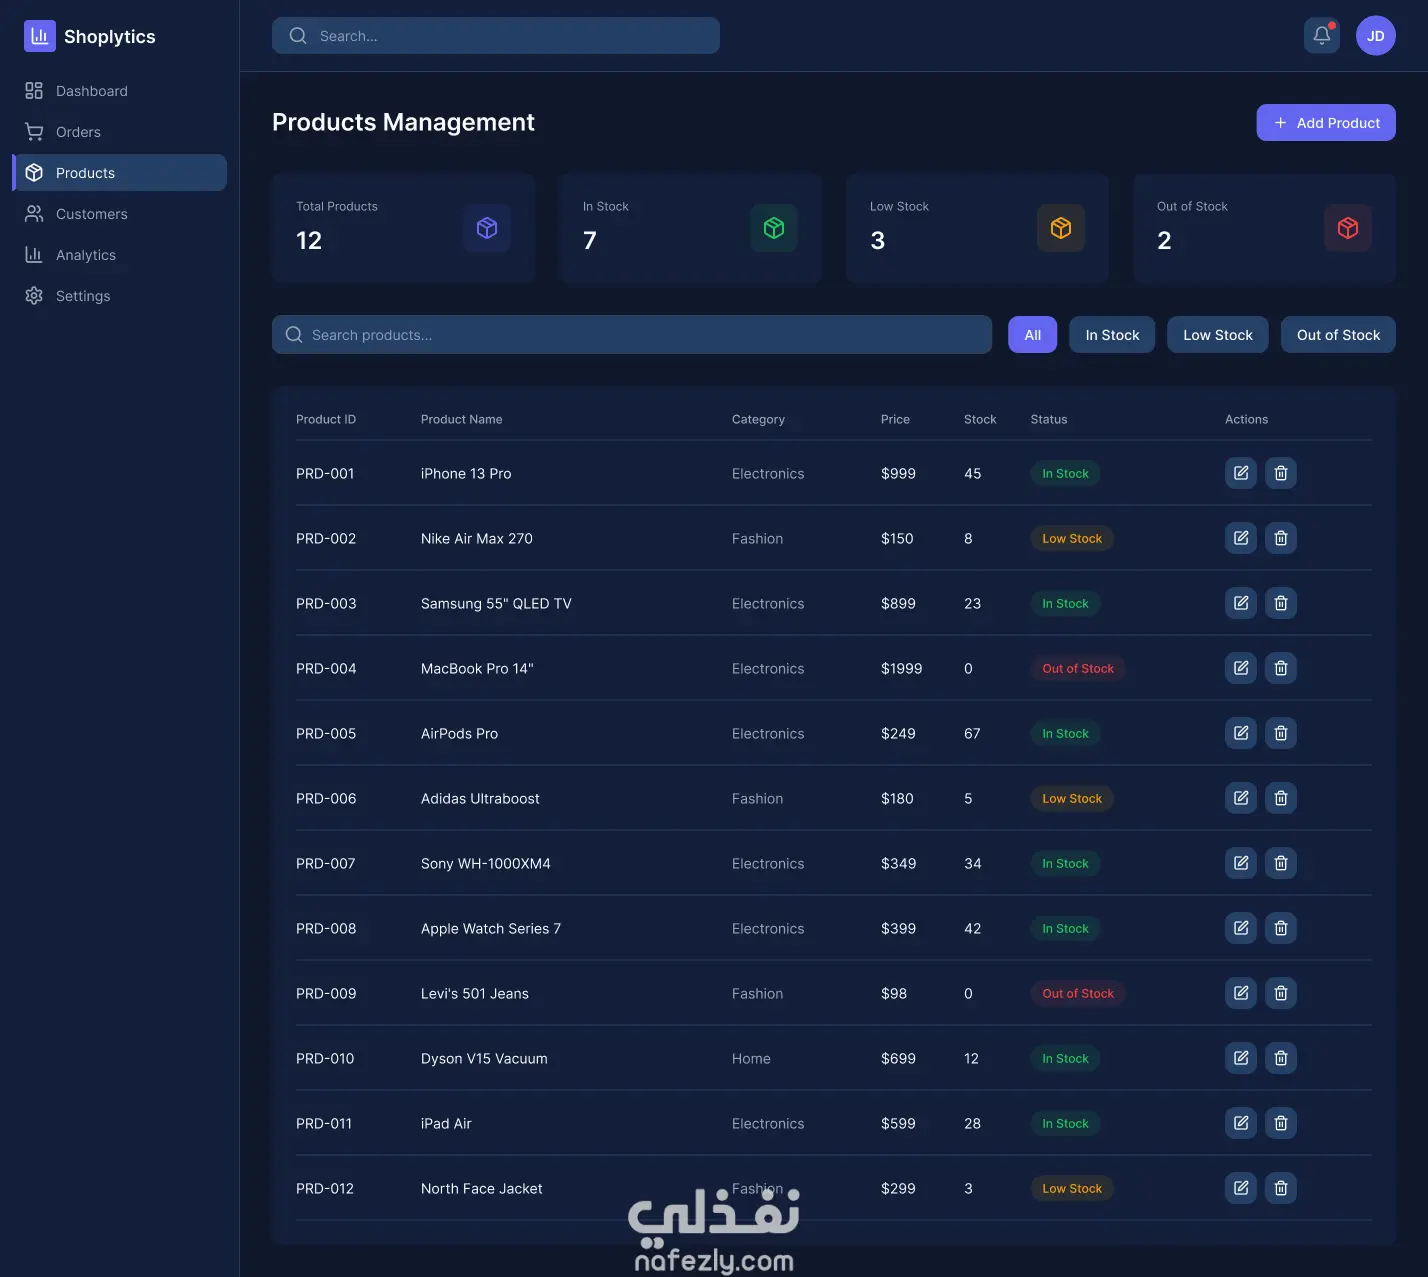Image resolution: width=1428 pixels, height=1277 pixels.
Task: Edit the iPhone 13 Pro product
Action: click(x=1241, y=473)
